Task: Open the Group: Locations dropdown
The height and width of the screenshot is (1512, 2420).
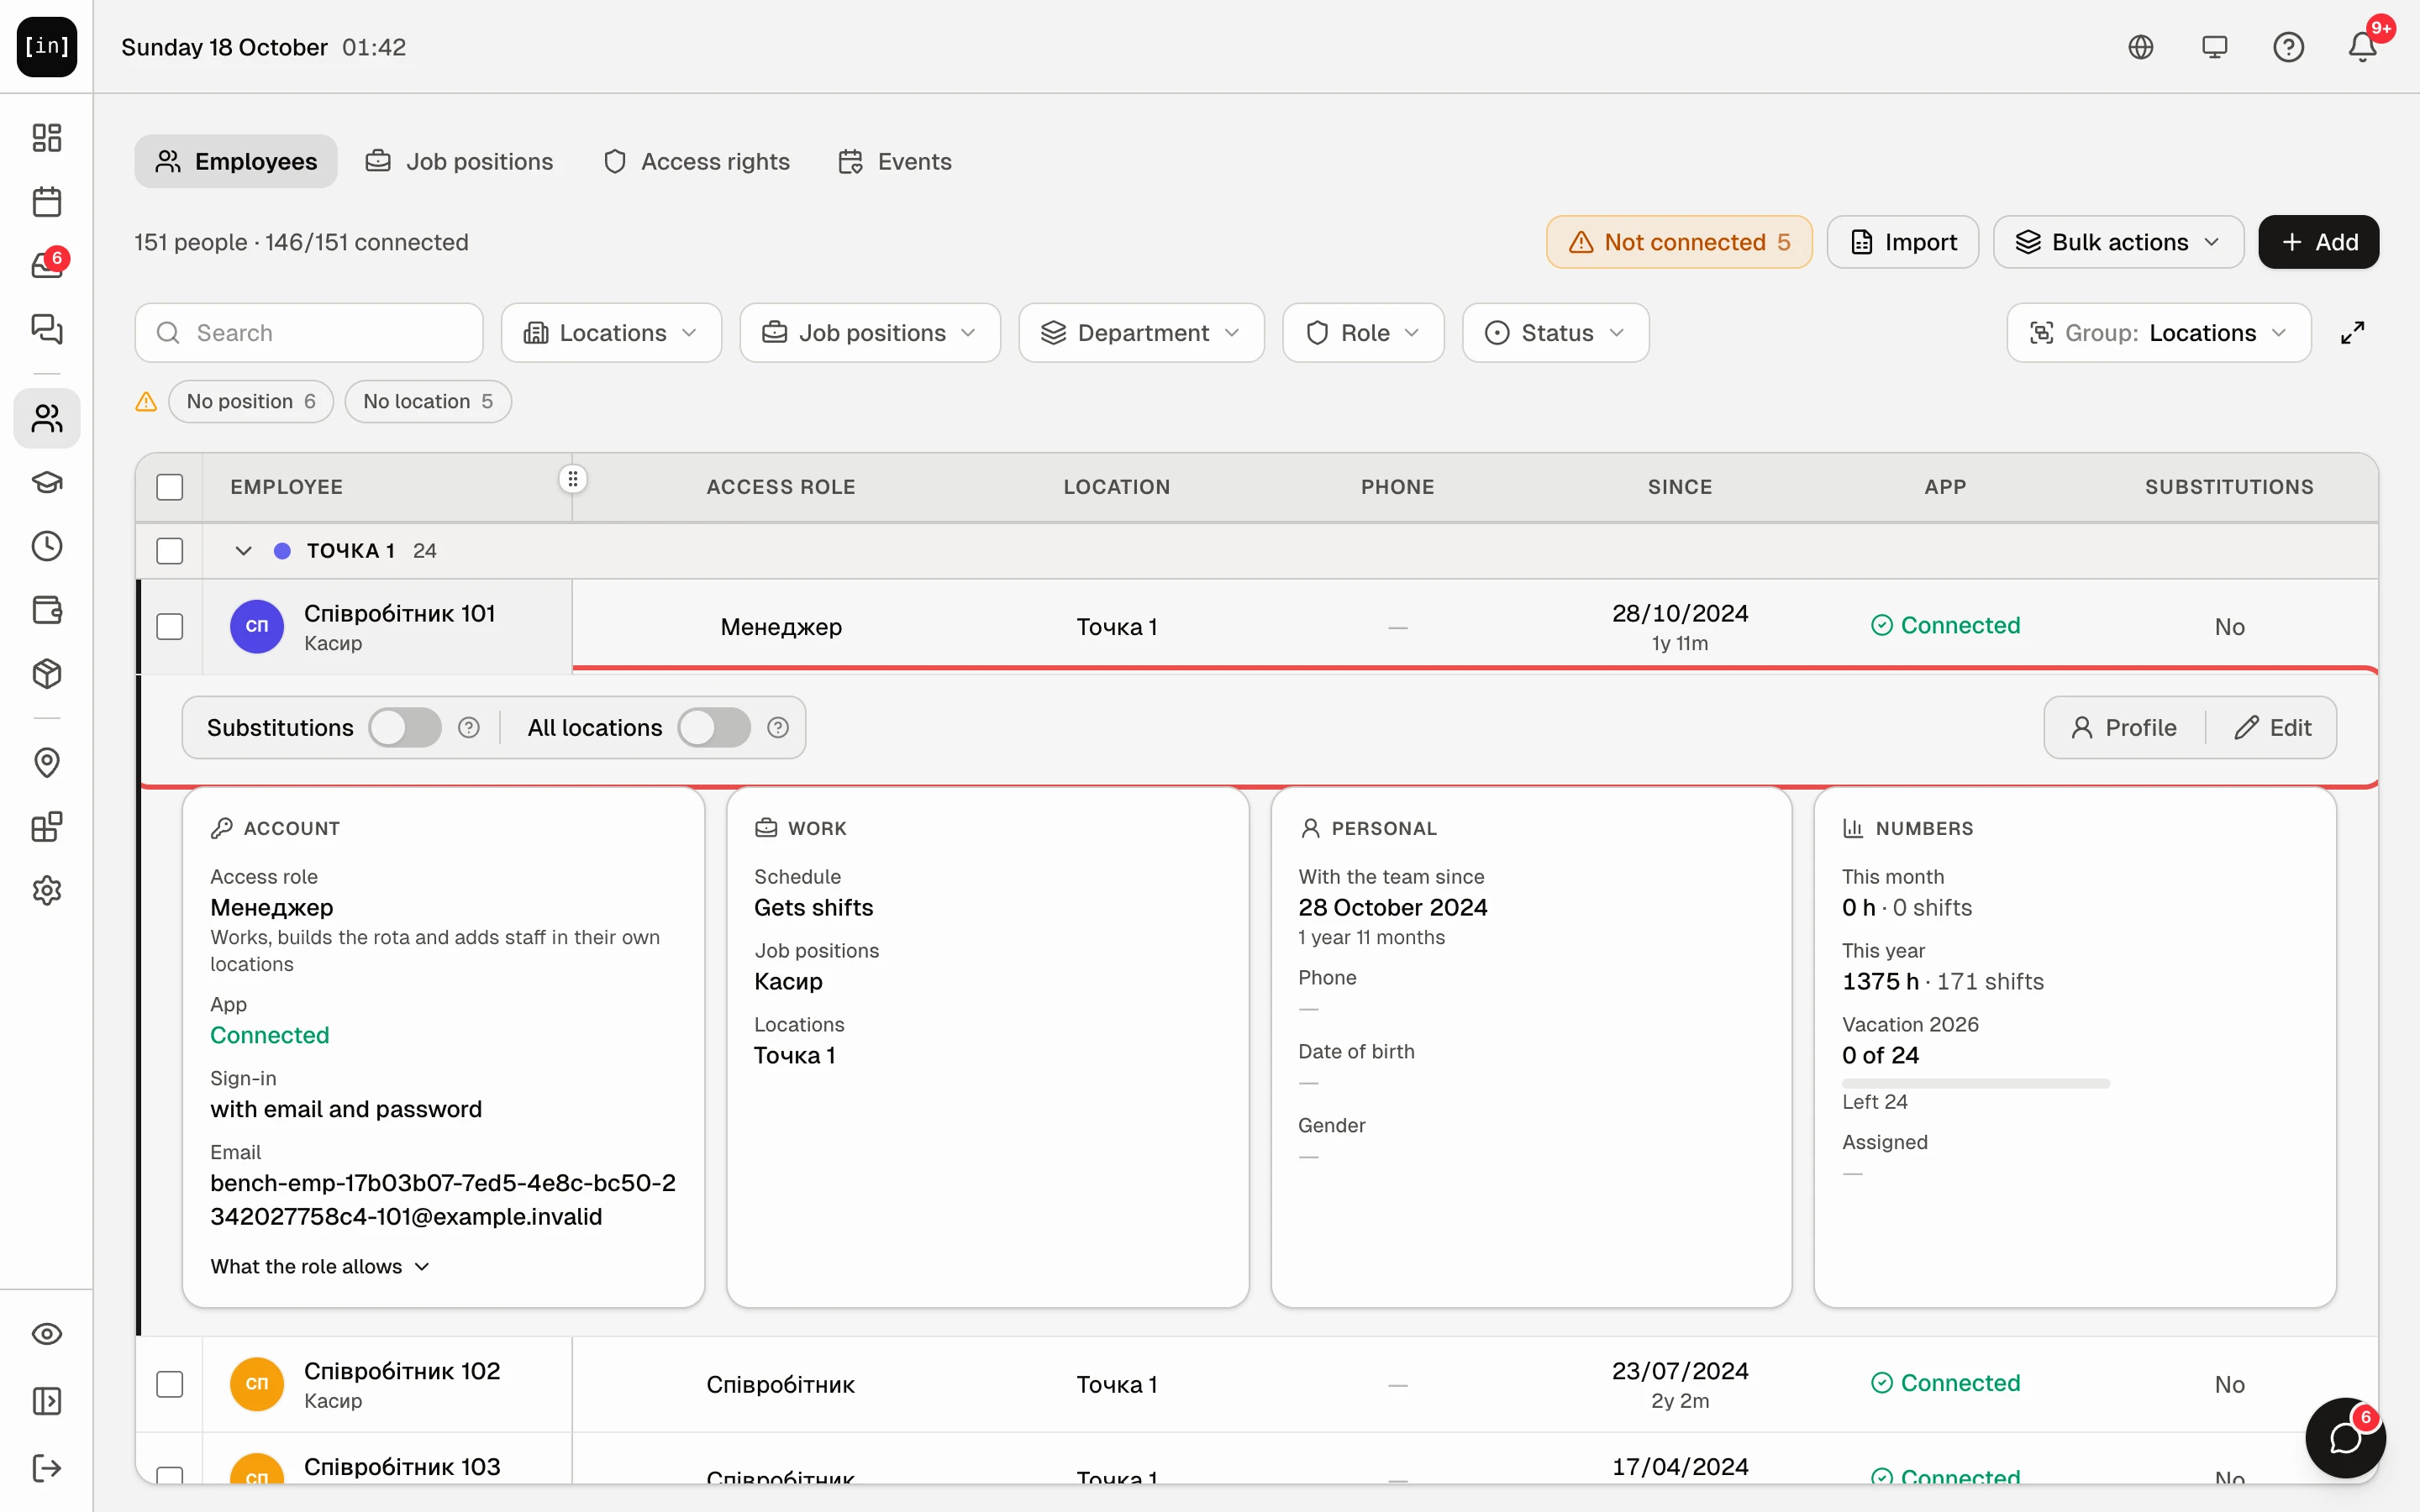Action: coord(2159,333)
